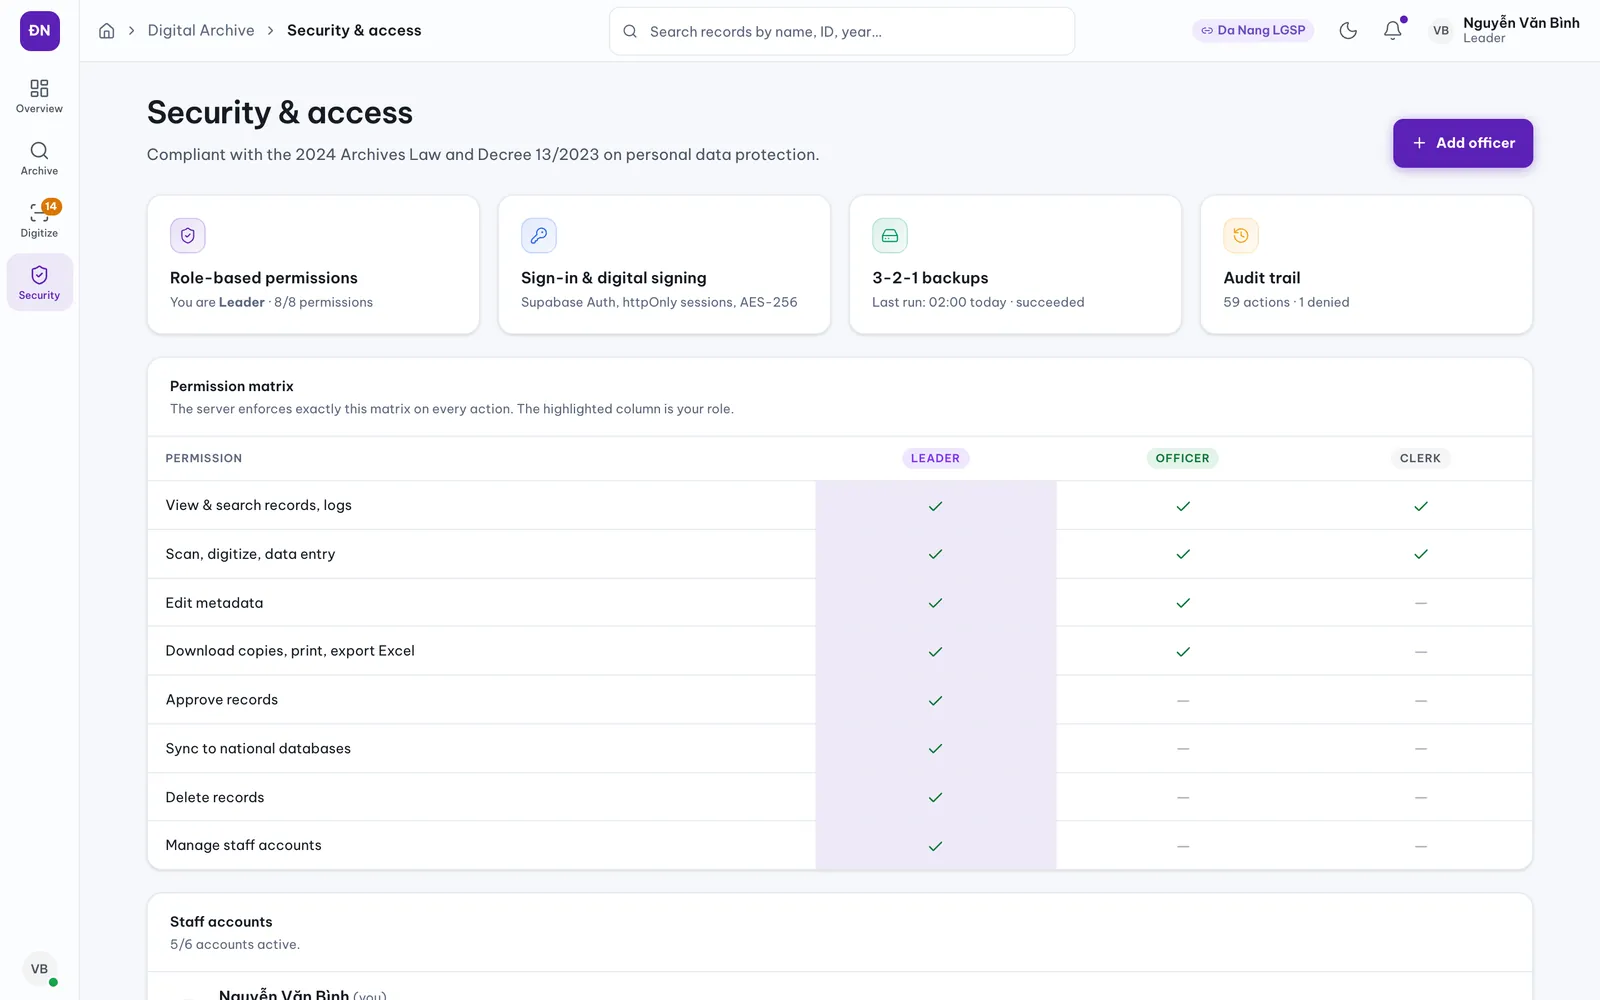
Task: Go to the Archive sidebar item
Action: pos(39,159)
